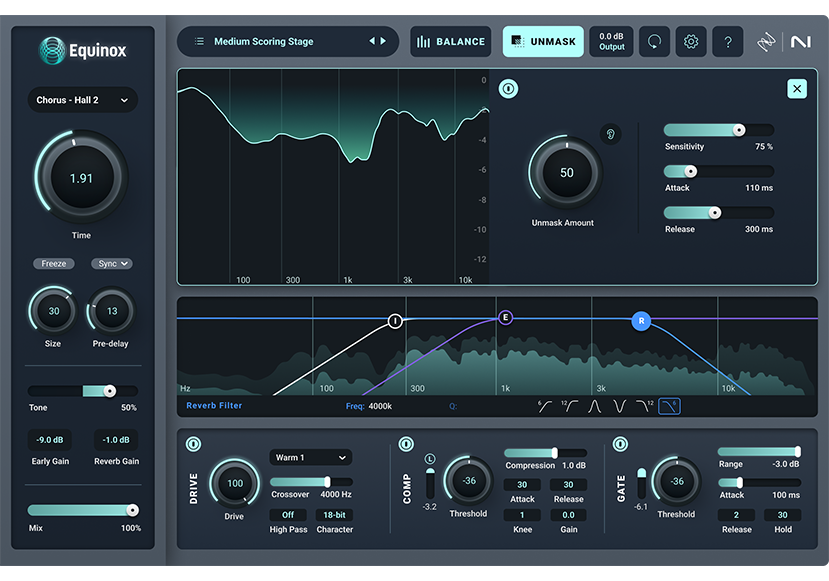This screenshot has width=829, height=581.
Task: Click the 0.0 dB Output field
Action: pos(611,41)
